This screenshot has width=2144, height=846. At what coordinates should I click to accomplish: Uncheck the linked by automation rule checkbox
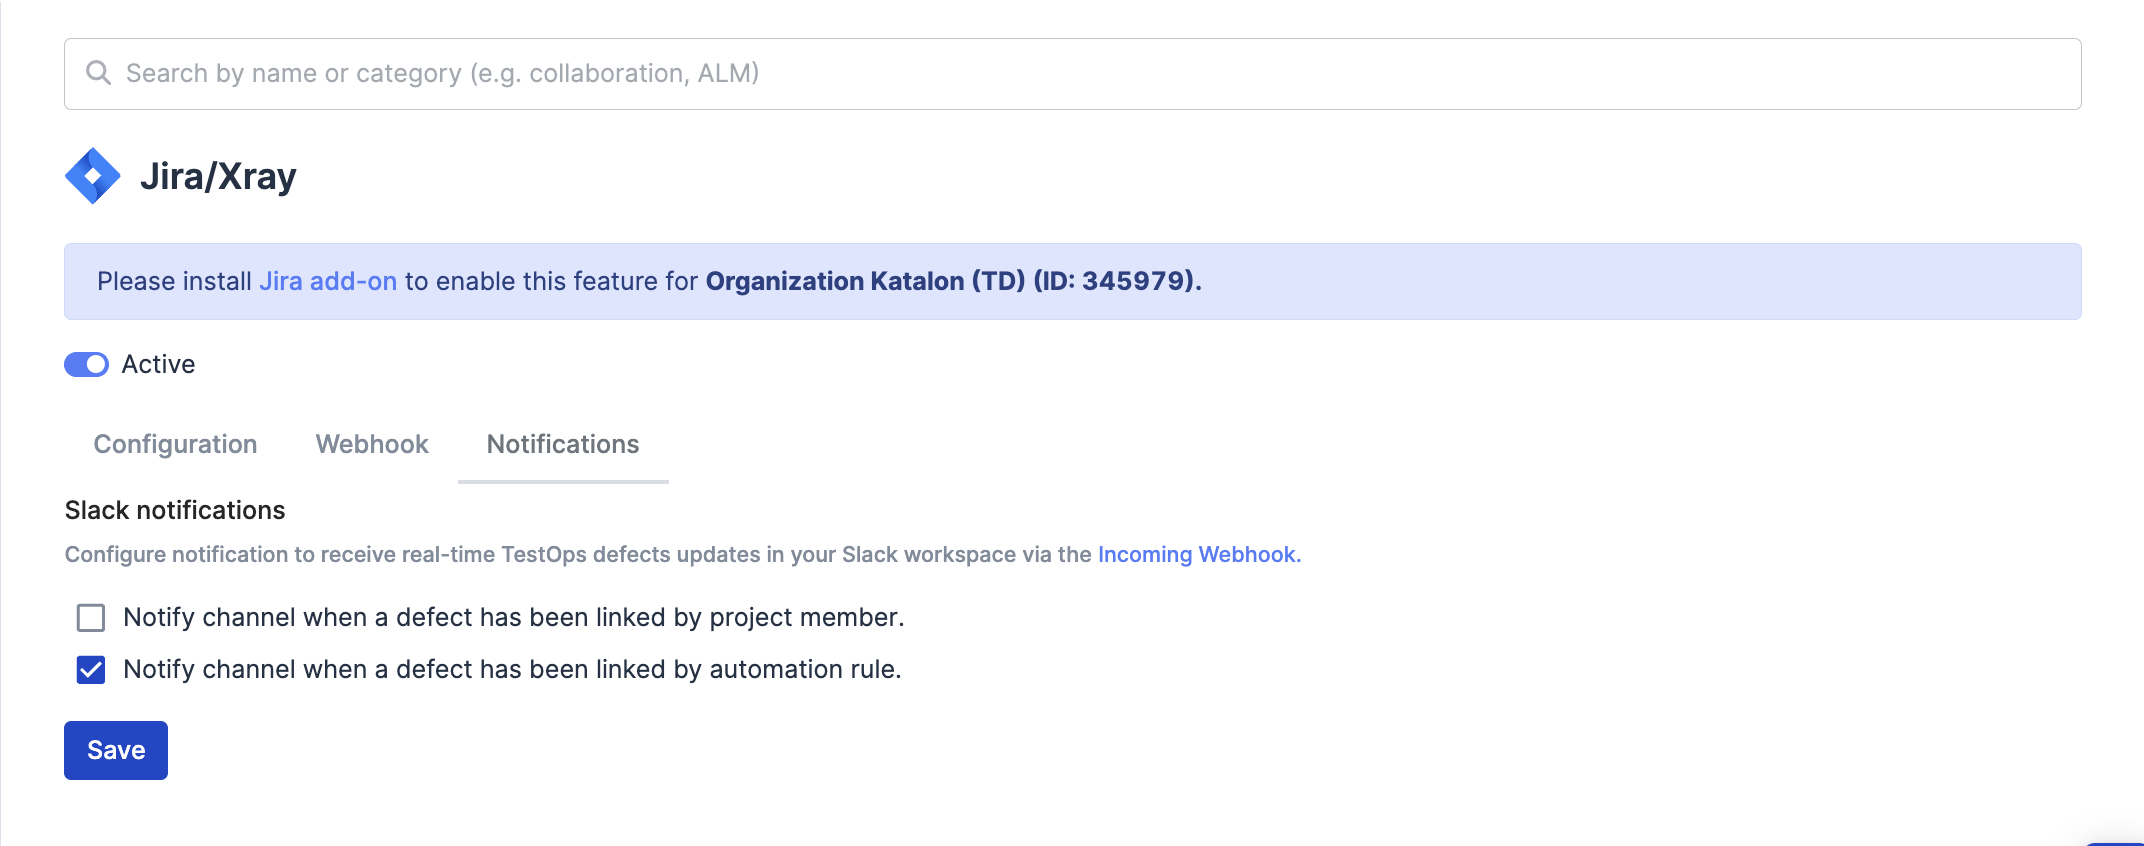(91, 670)
